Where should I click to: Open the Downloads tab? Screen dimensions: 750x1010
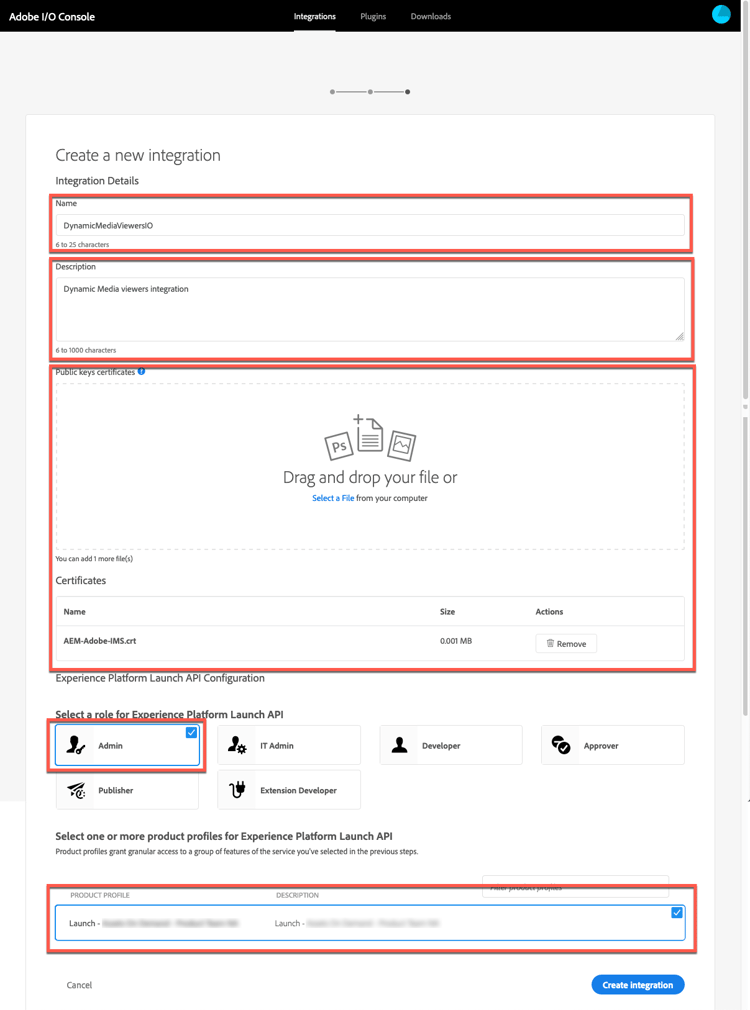pos(430,16)
